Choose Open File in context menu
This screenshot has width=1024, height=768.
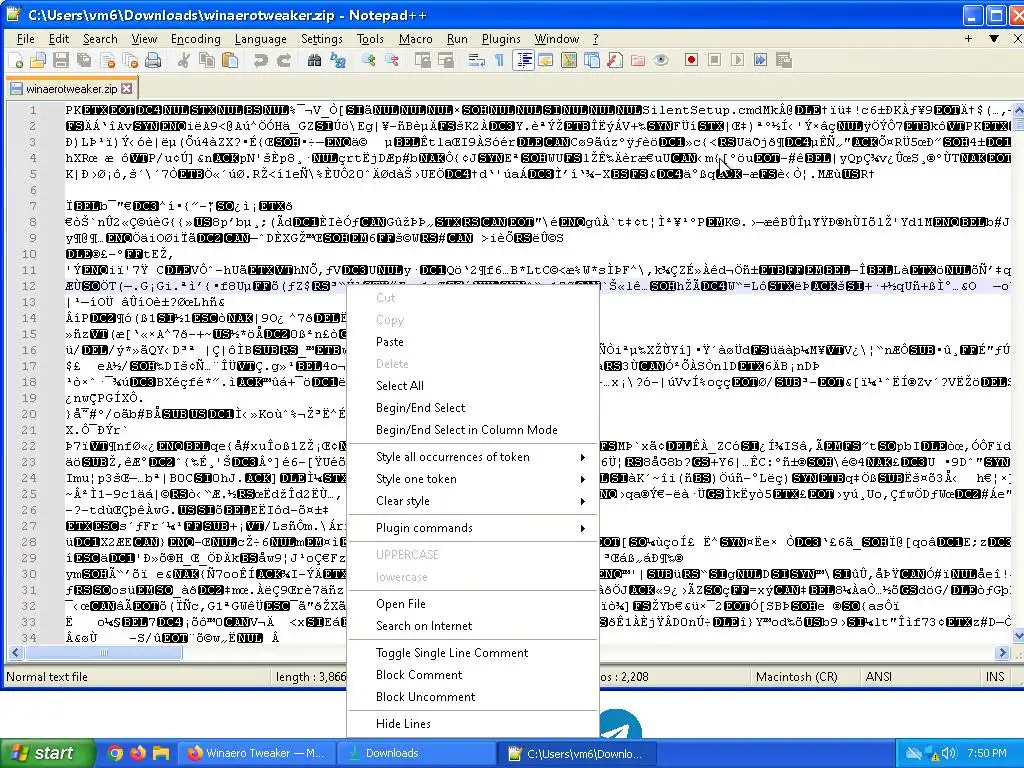473,604
